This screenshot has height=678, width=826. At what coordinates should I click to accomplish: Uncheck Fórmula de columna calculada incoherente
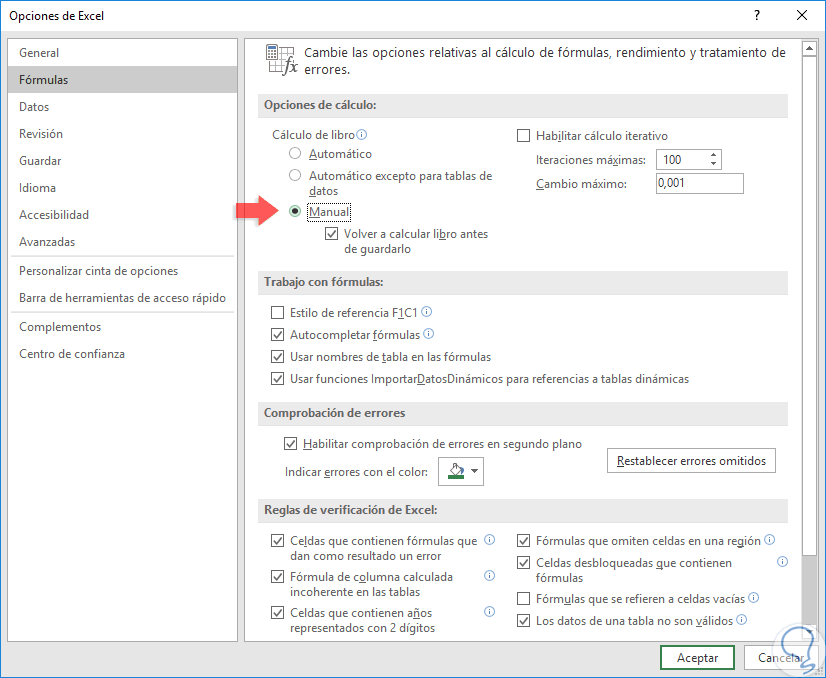click(277, 576)
